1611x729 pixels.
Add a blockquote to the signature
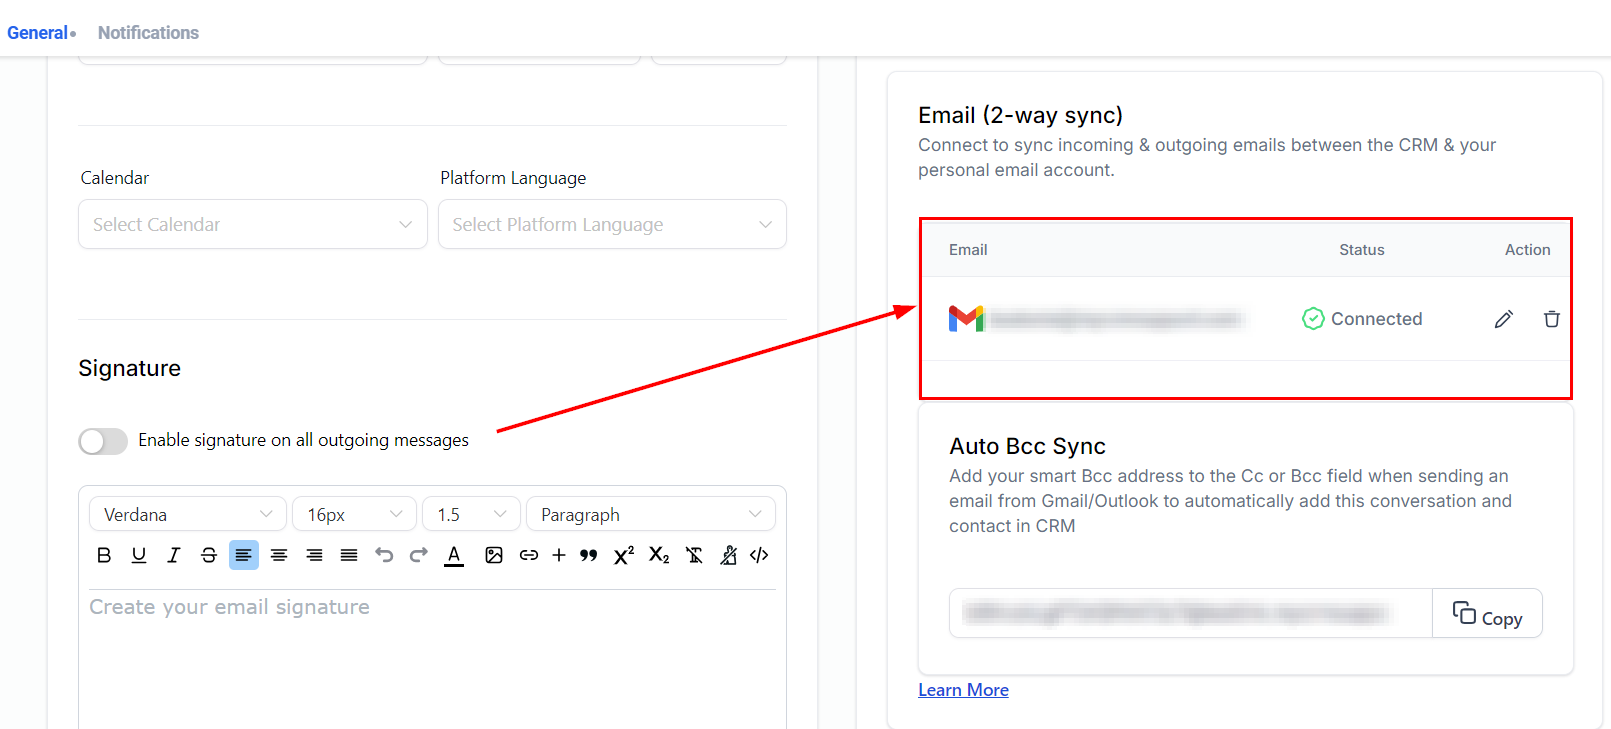click(x=589, y=555)
